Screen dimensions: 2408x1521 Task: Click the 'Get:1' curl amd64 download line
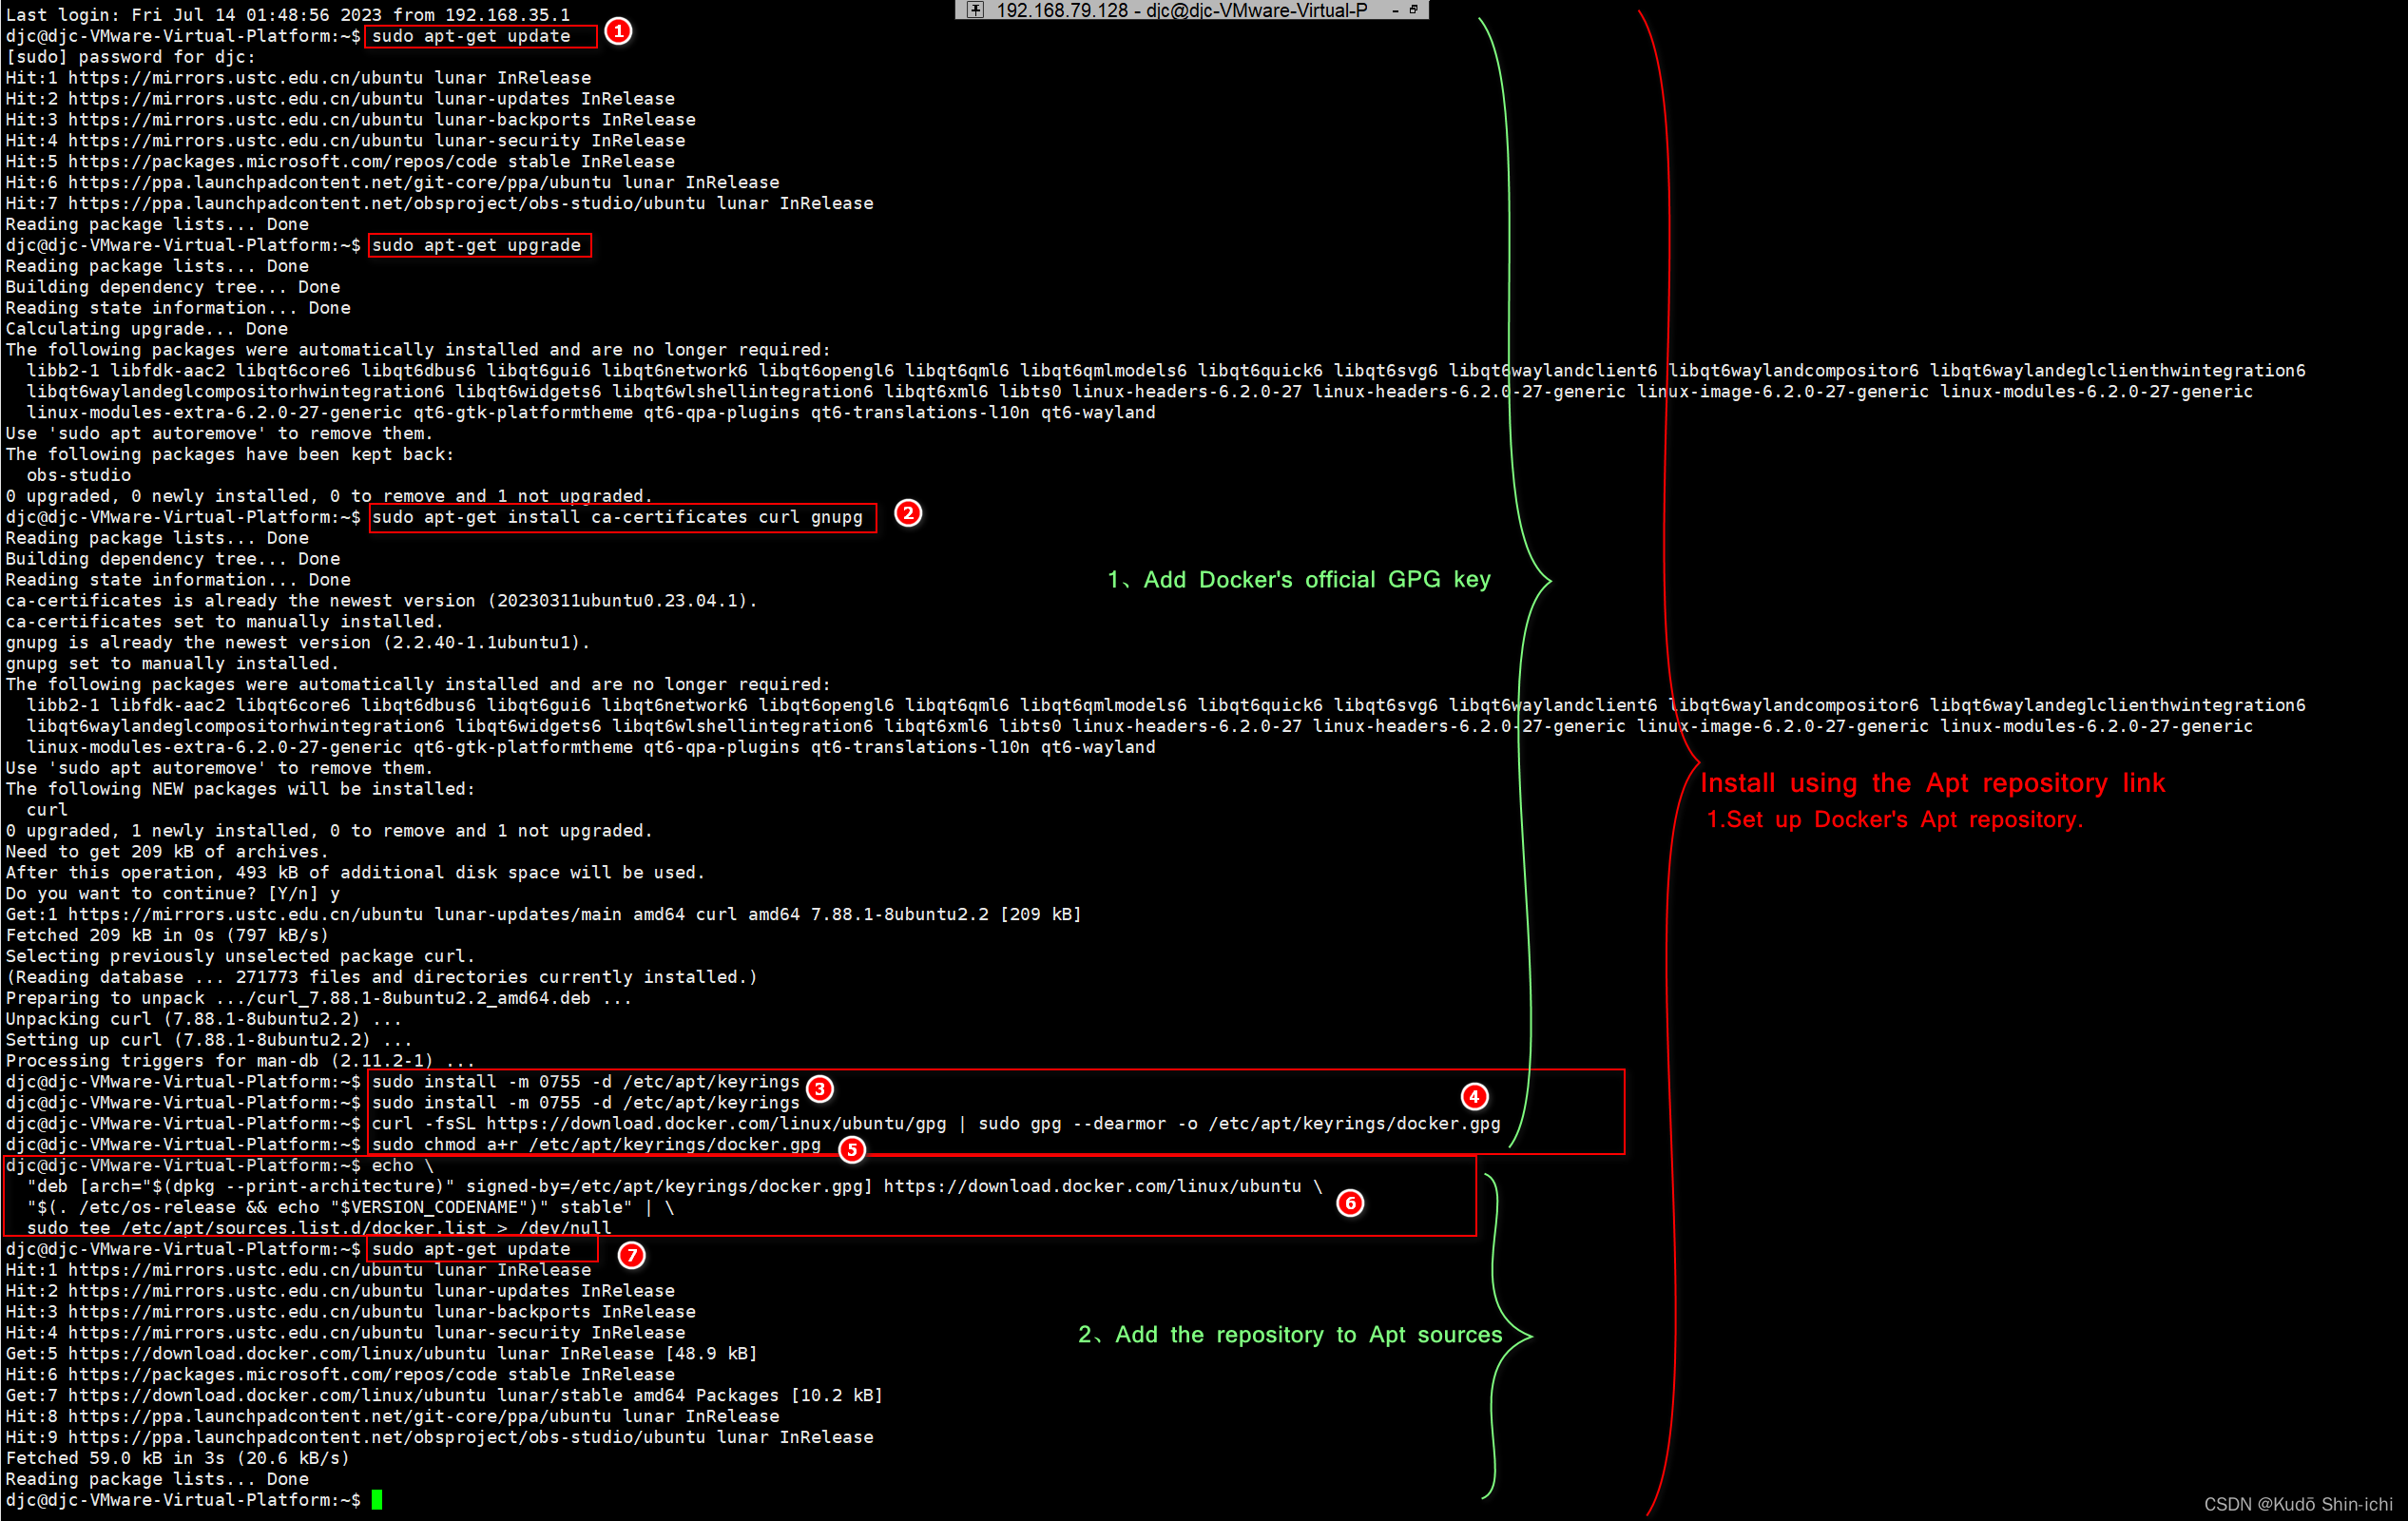click(x=543, y=915)
